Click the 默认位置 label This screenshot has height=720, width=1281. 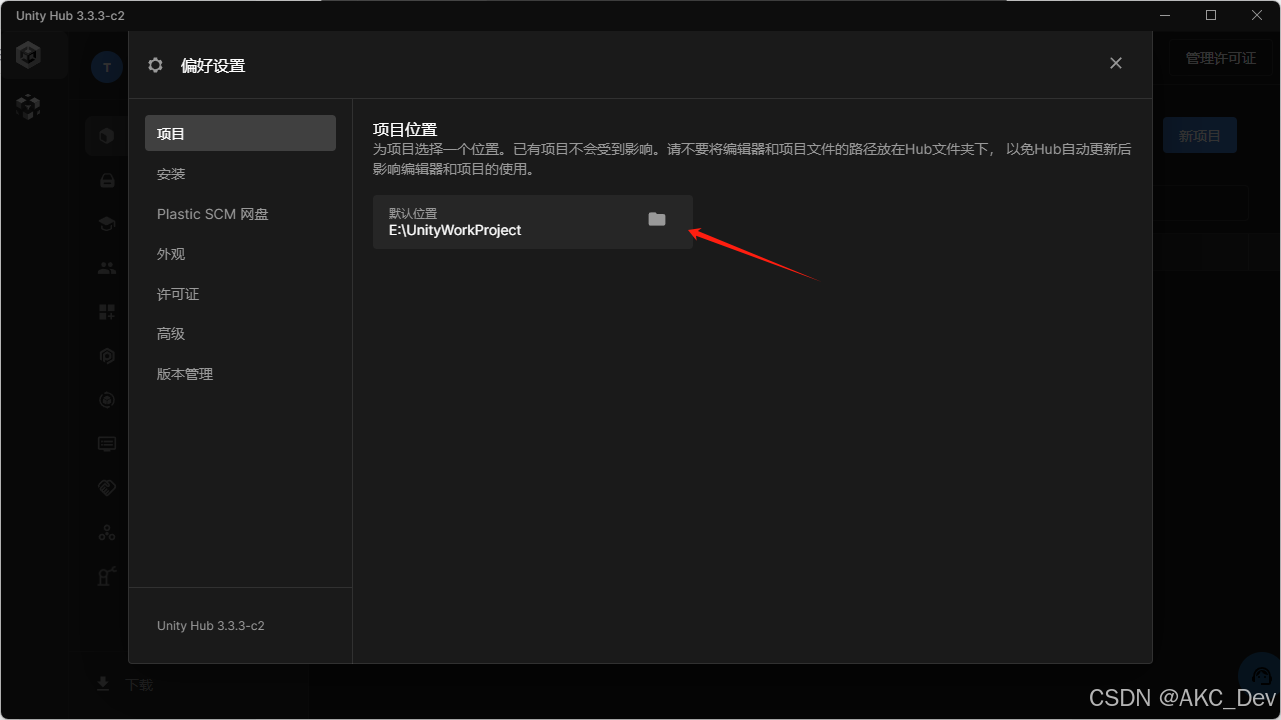pyautogui.click(x=413, y=214)
